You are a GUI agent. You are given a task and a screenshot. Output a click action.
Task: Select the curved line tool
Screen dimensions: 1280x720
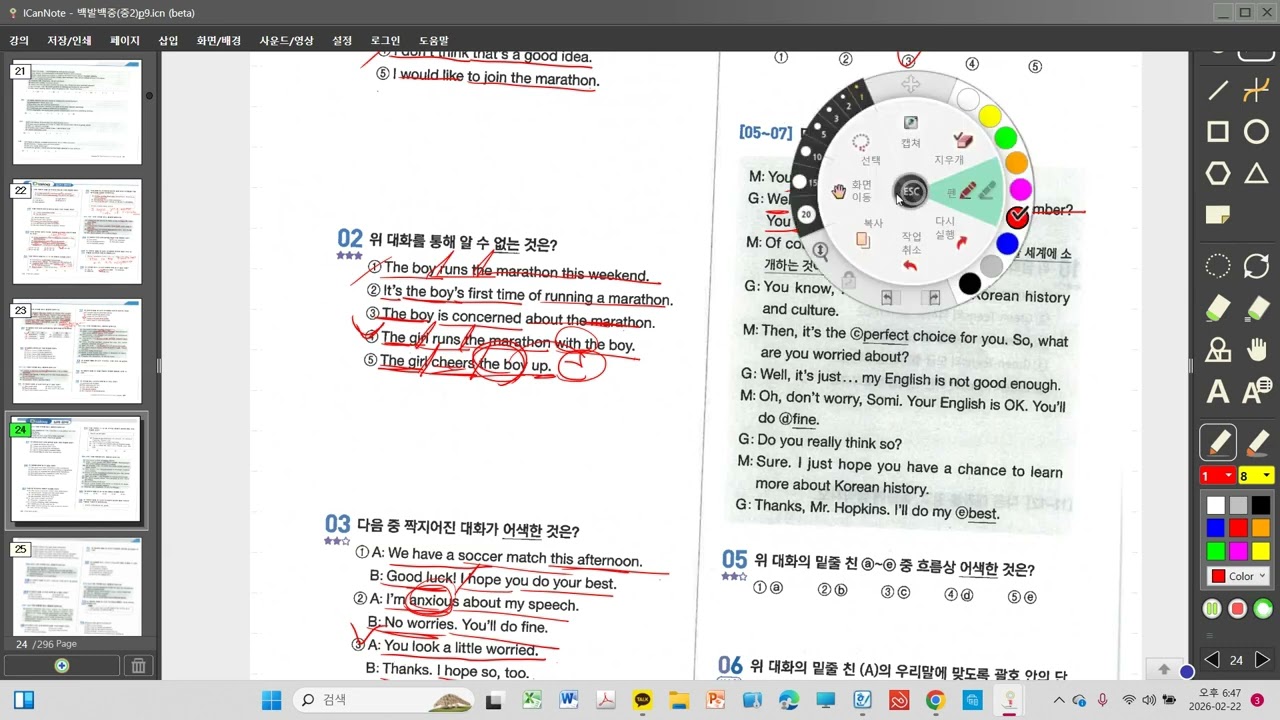coord(1256,91)
